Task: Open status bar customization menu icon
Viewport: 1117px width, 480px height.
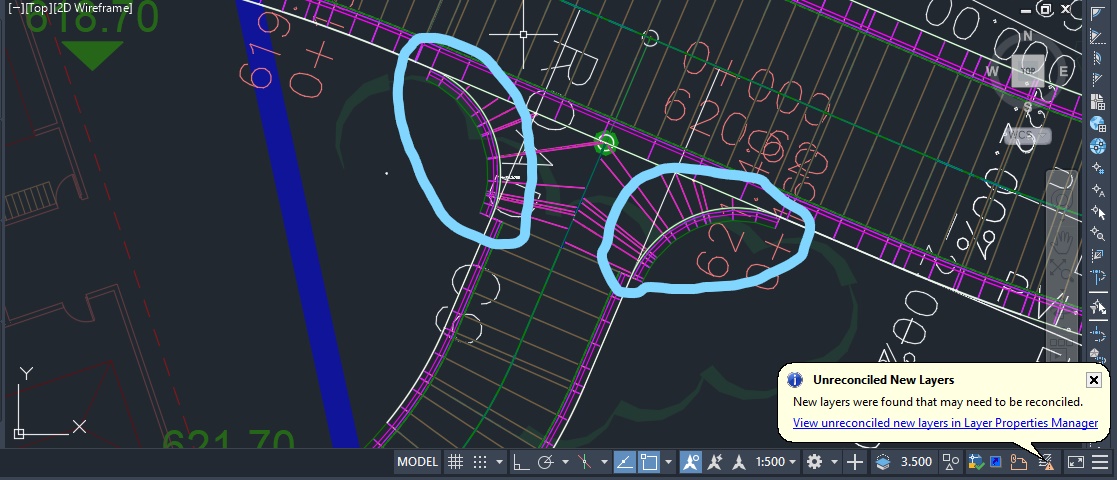Action: pos(1101,462)
